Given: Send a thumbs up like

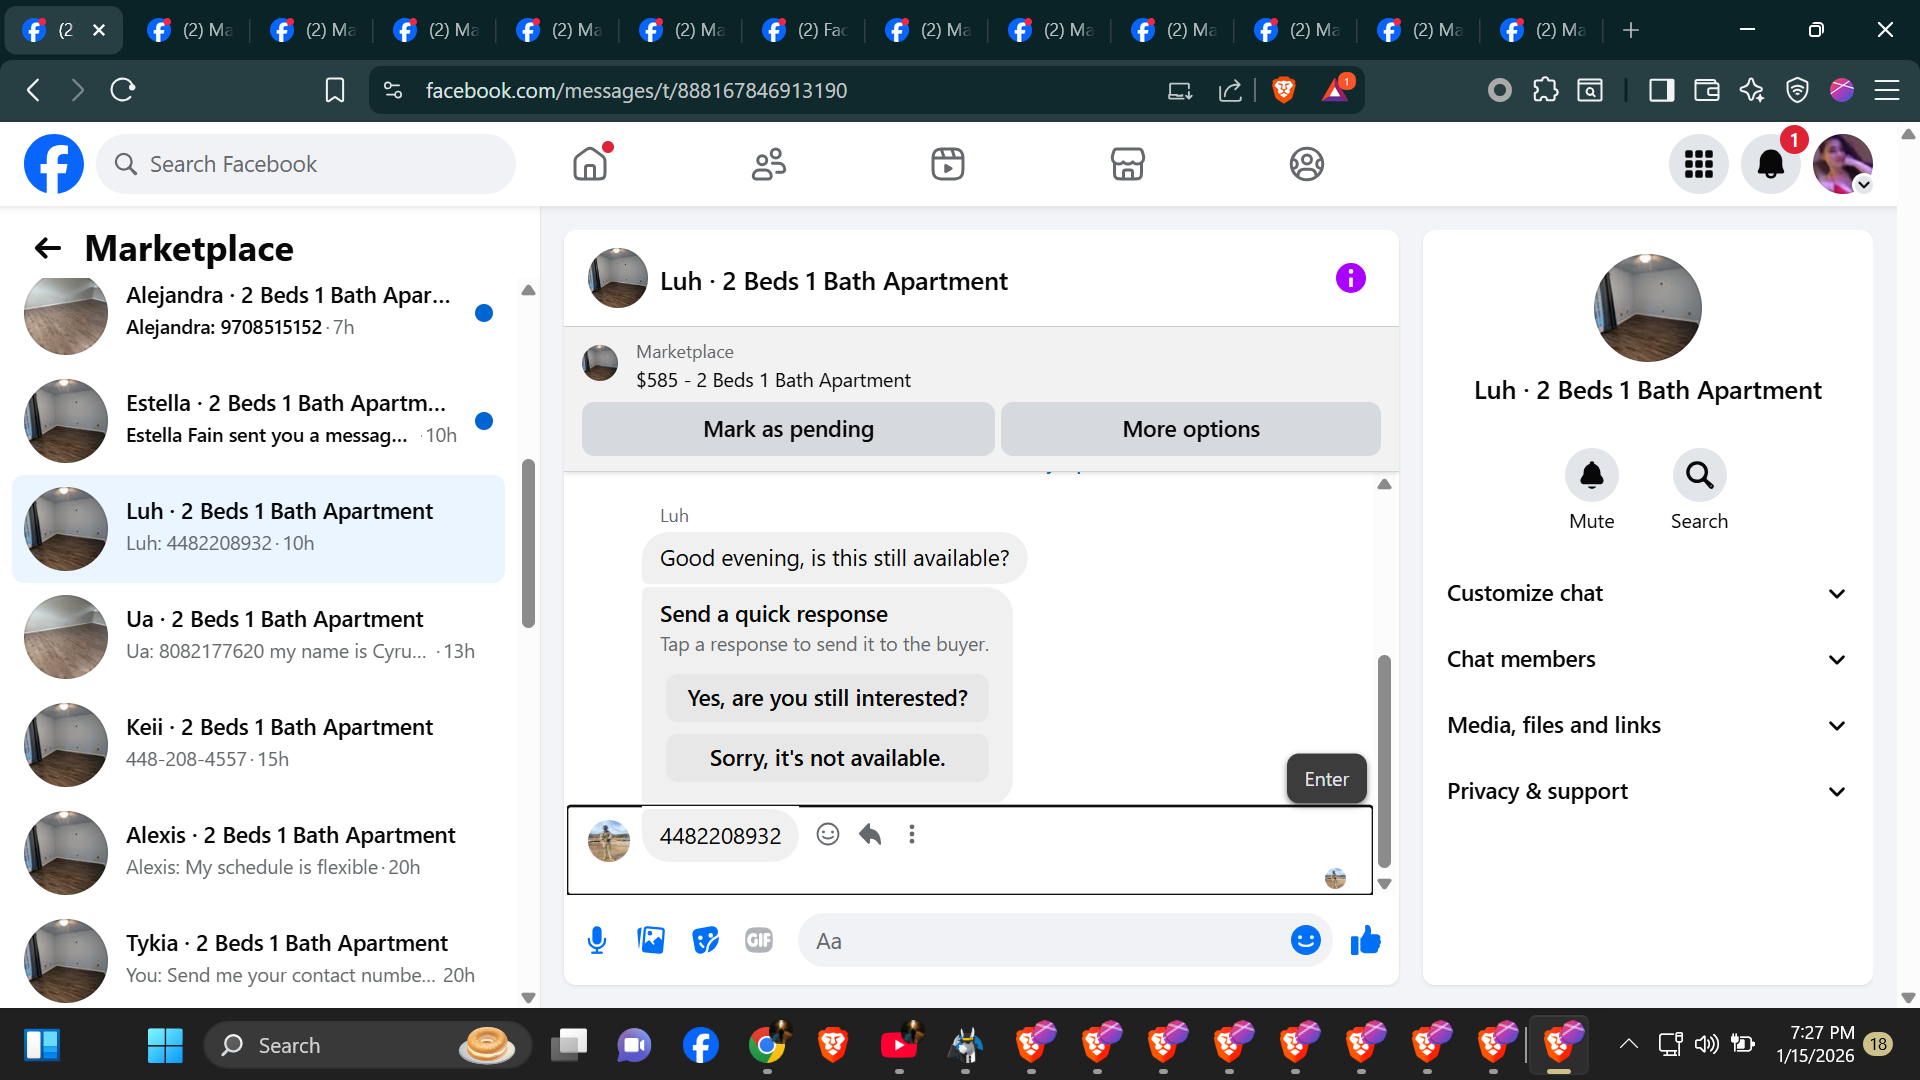Looking at the screenshot, I should 1365,940.
